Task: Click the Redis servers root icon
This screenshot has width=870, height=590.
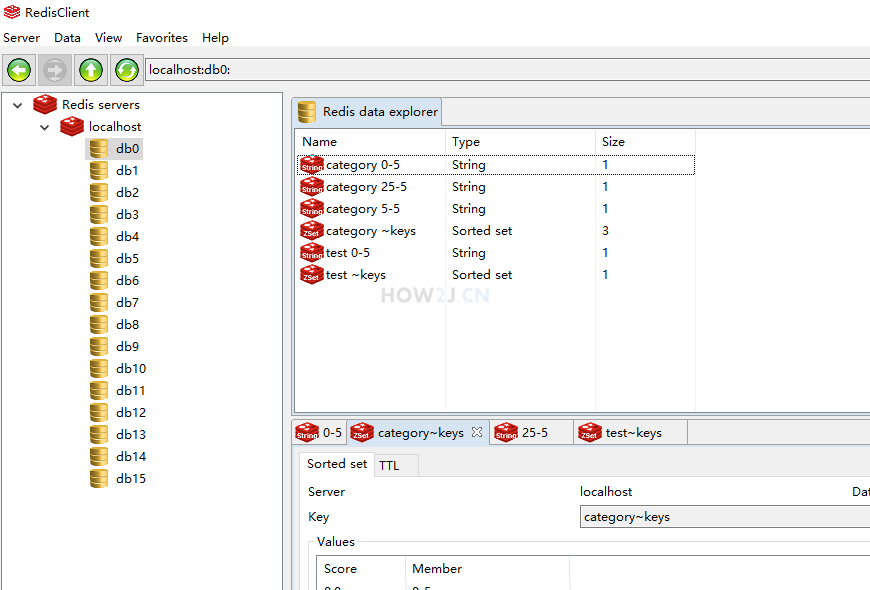Action: (45, 104)
